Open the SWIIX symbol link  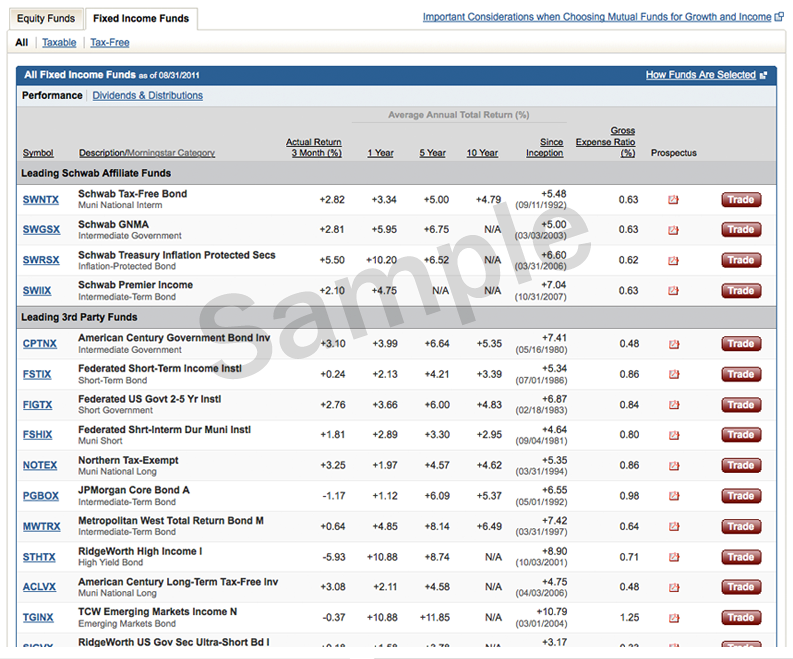click(x=37, y=291)
